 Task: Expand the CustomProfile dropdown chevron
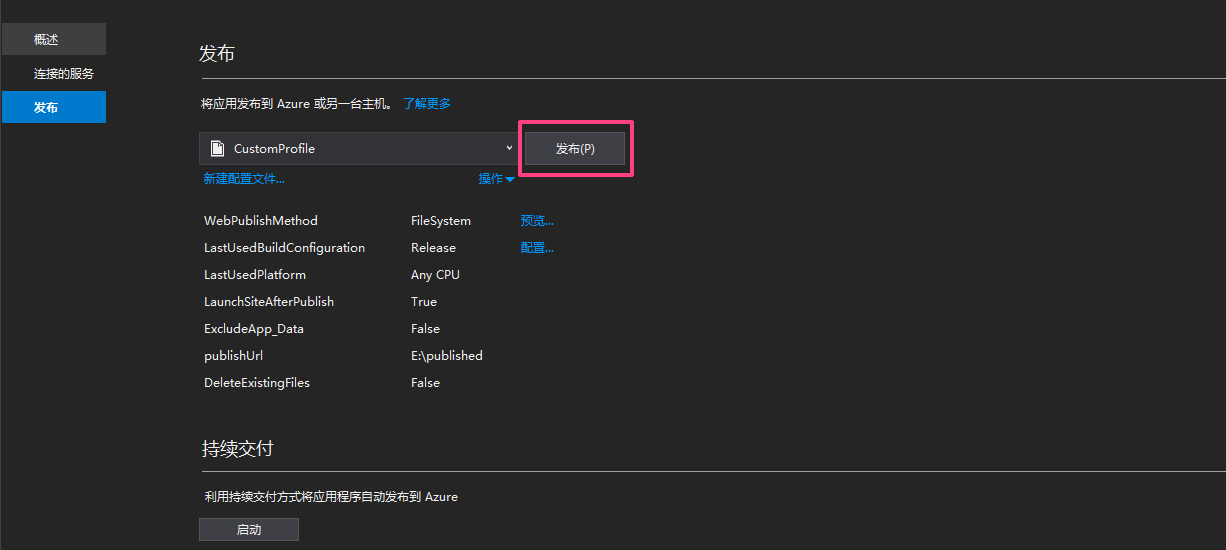tap(509, 148)
